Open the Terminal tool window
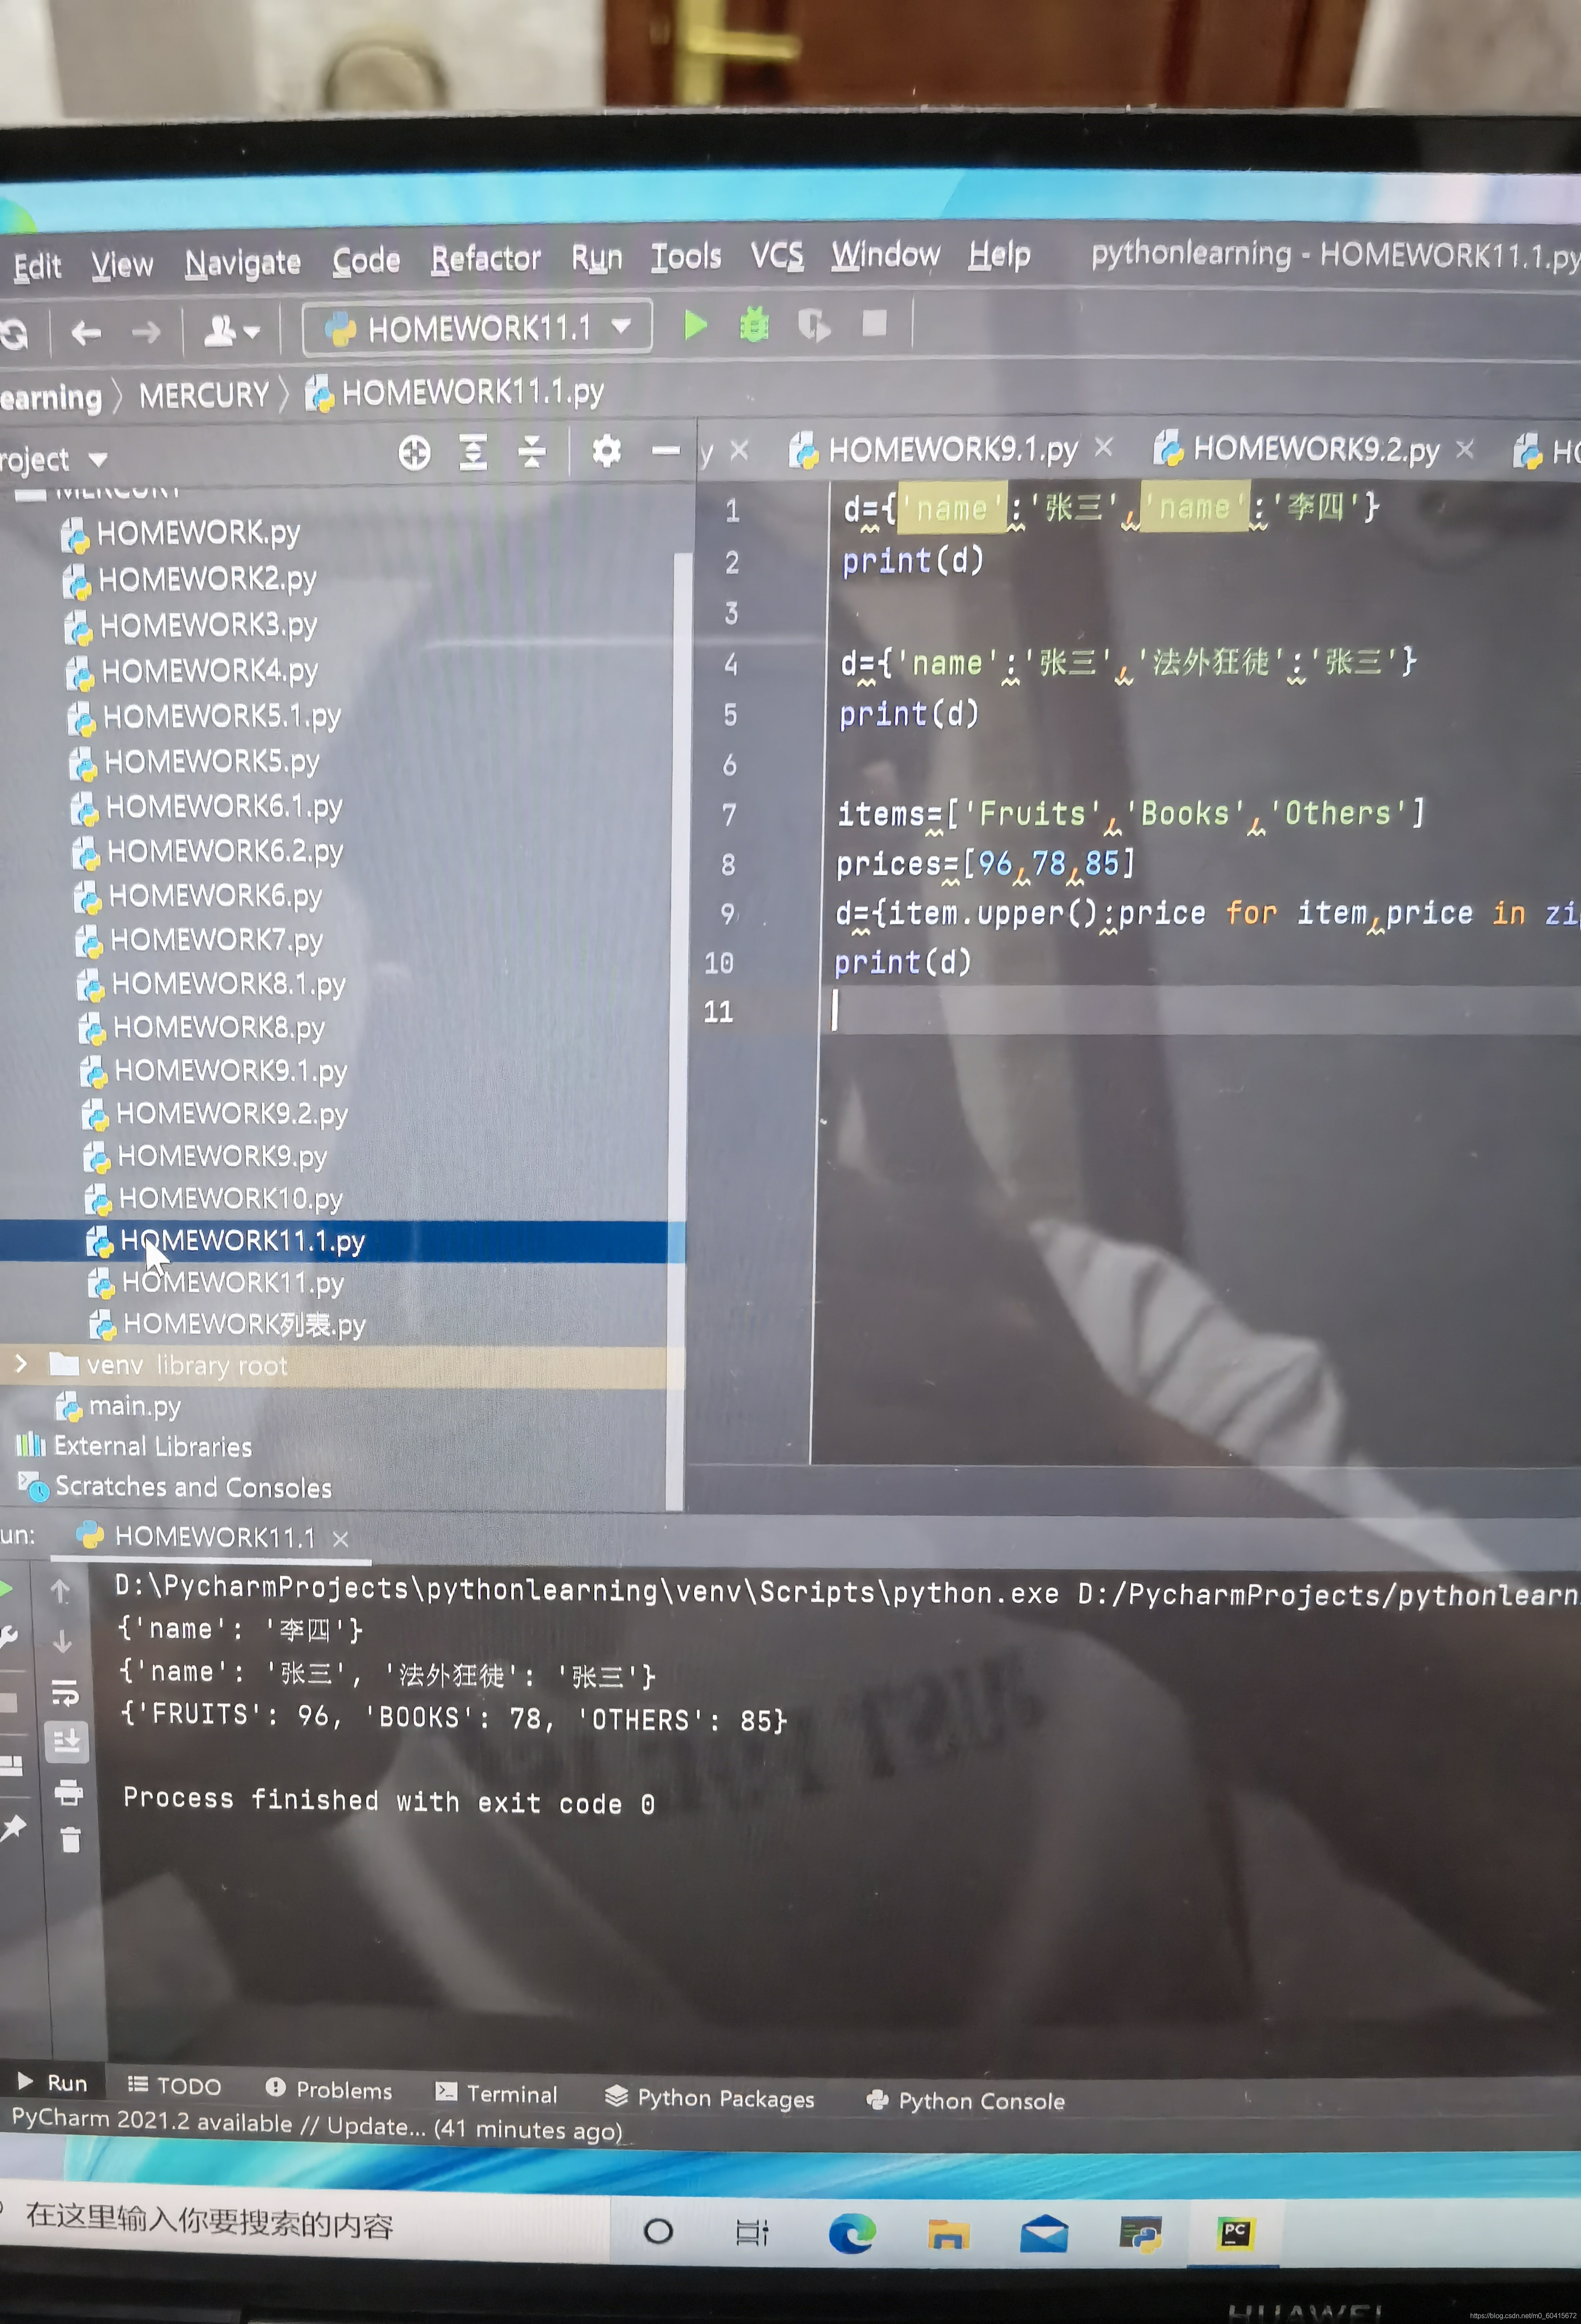1581x2324 pixels. (496, 2094)
